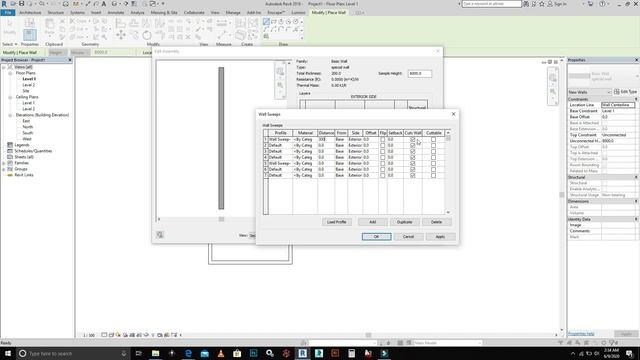640x360 pixels.
Task: Click the Move tool in Modify panel
Action: [121, 35]
